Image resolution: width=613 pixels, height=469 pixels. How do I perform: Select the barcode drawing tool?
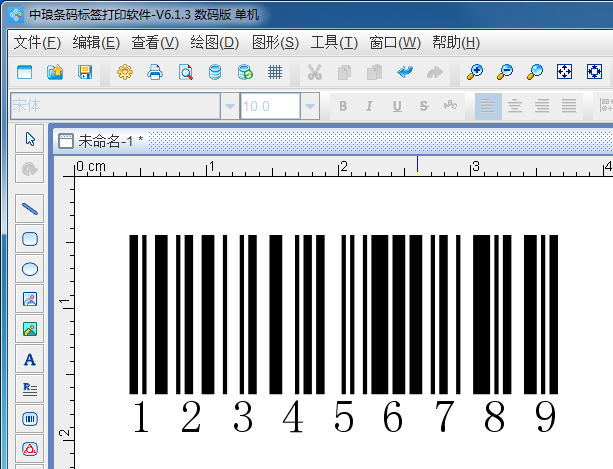tap(30, 419)
